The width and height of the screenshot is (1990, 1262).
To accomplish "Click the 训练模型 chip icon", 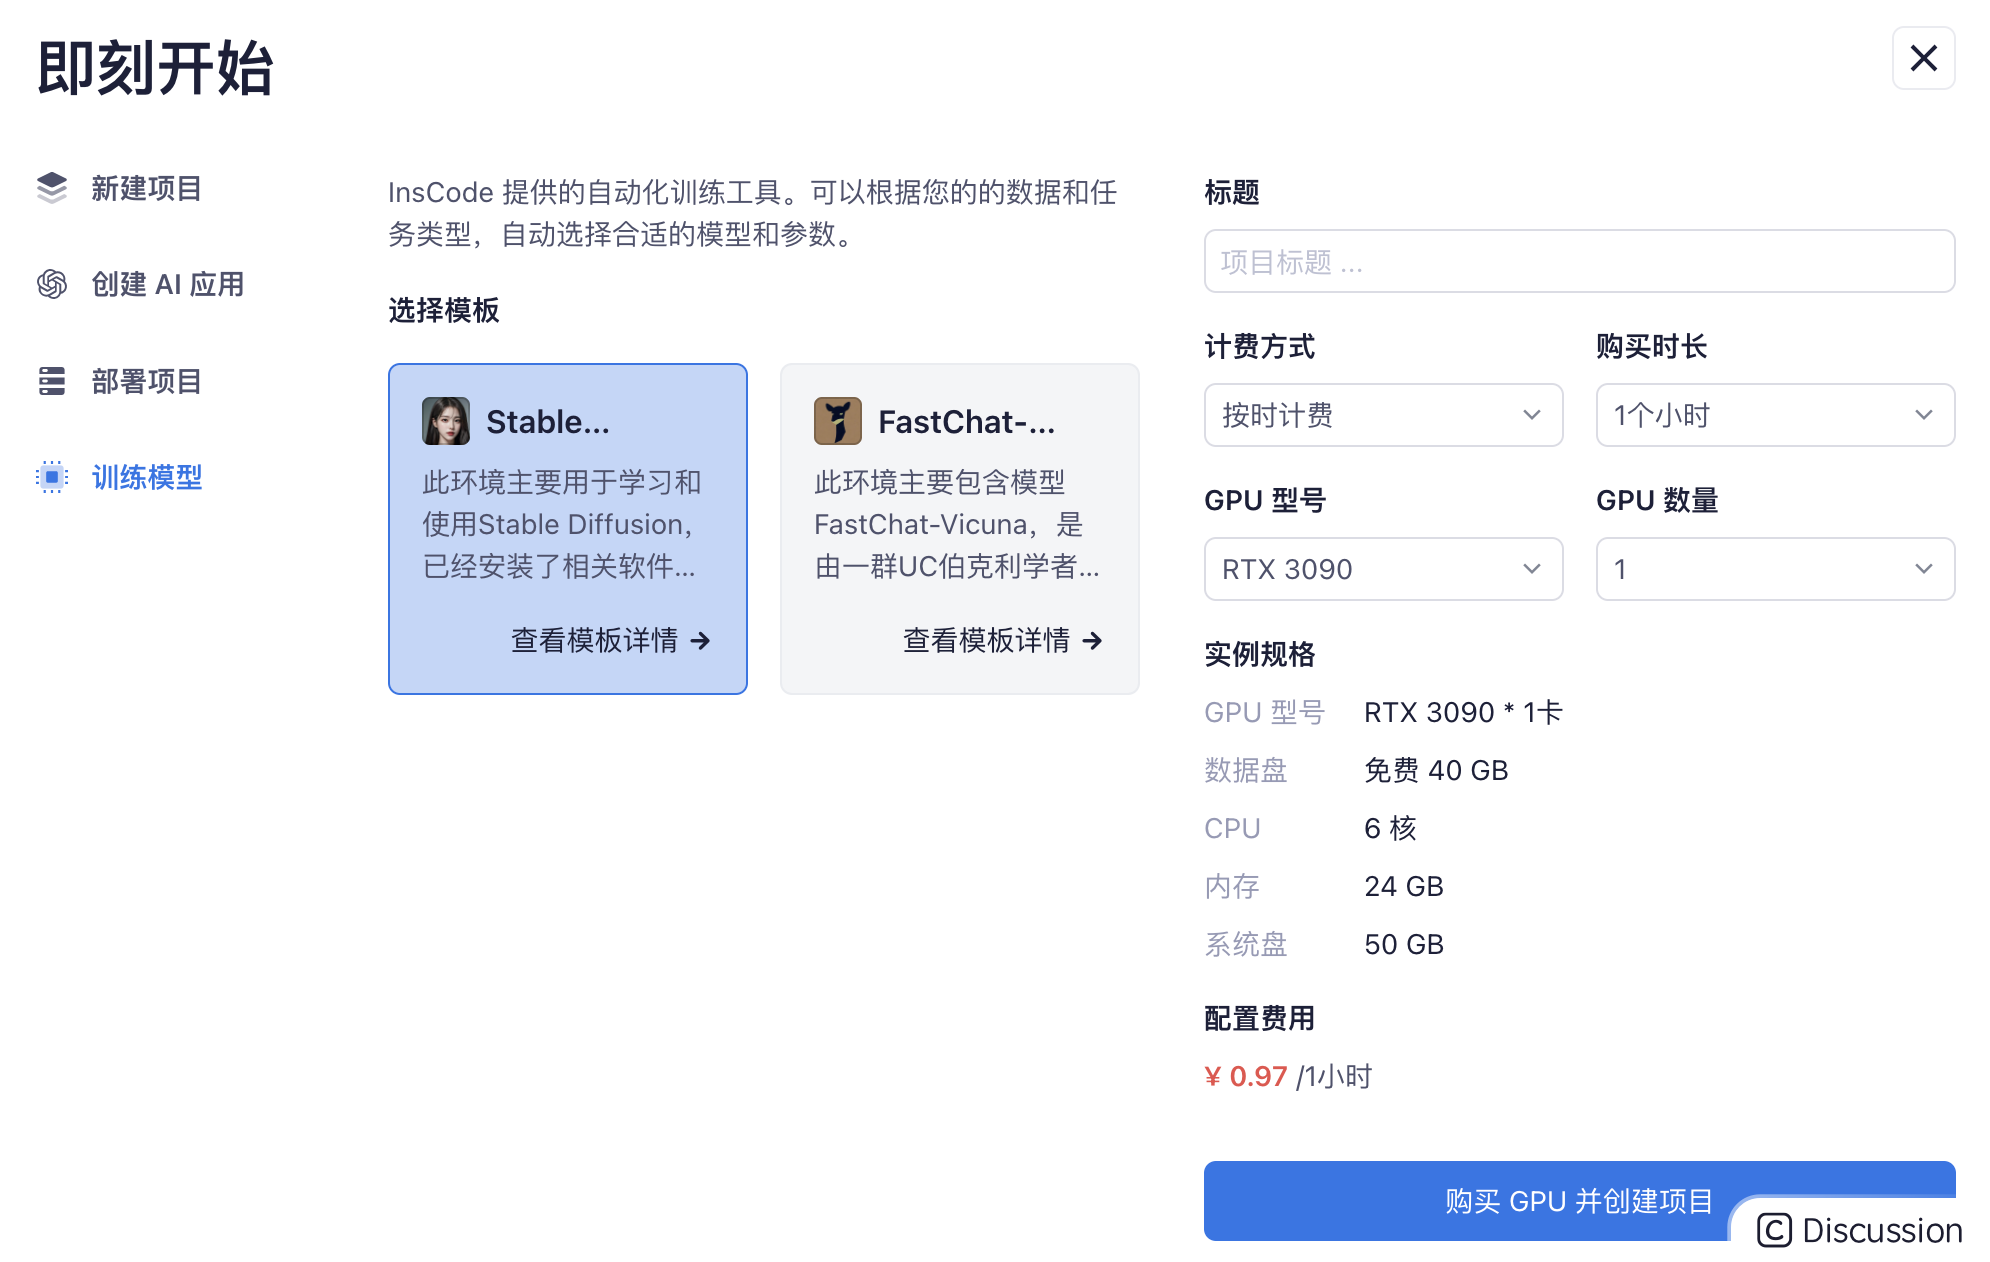I will pos(52,477).
